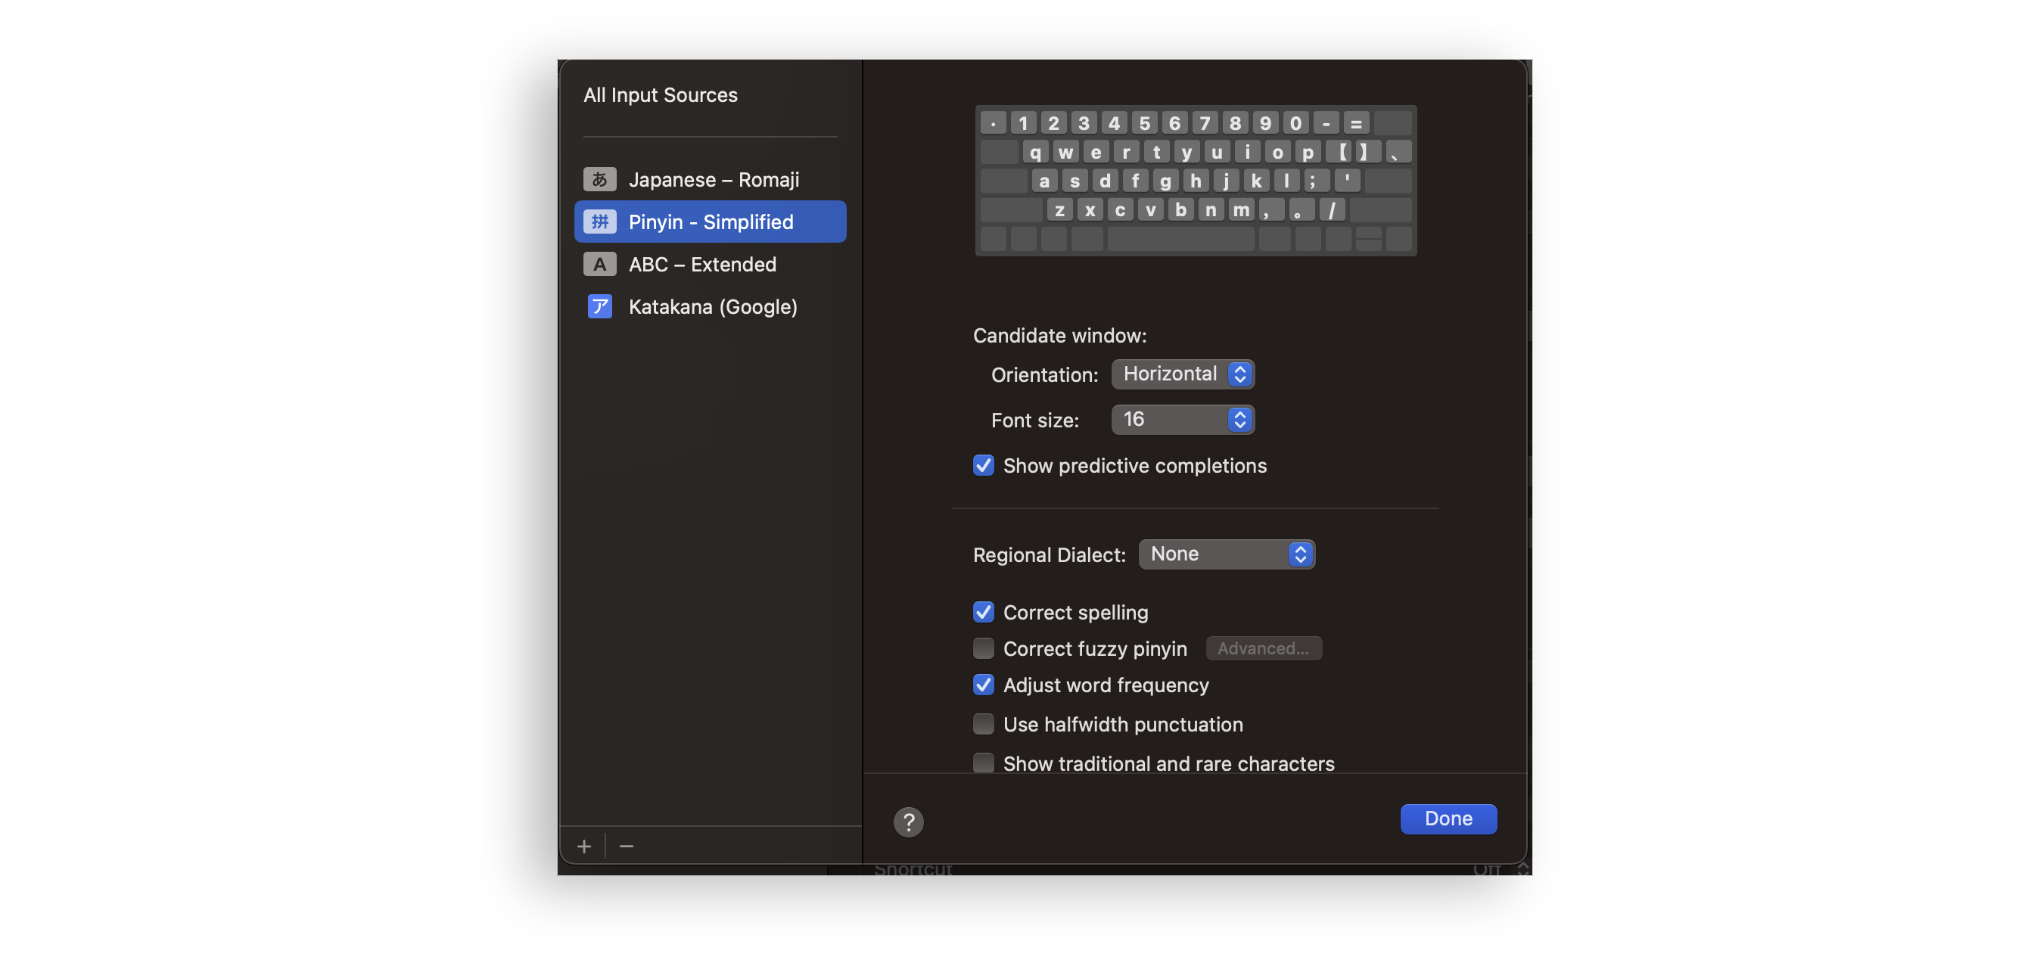Toggle Show predictive completions checkbox
The height and width of the screenshot is (958, 2028).
984,466
